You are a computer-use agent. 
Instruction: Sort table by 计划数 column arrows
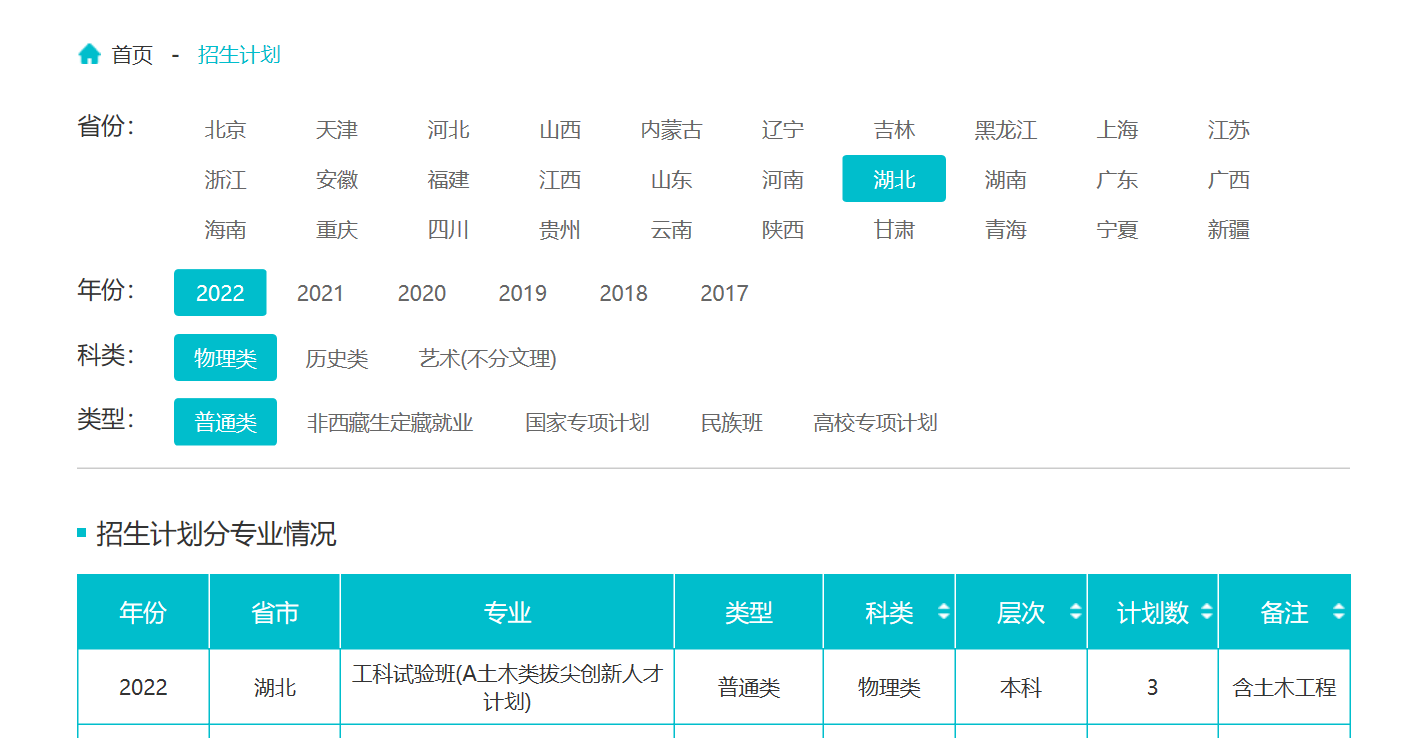pyautogui.click(x=1207, y=612)
